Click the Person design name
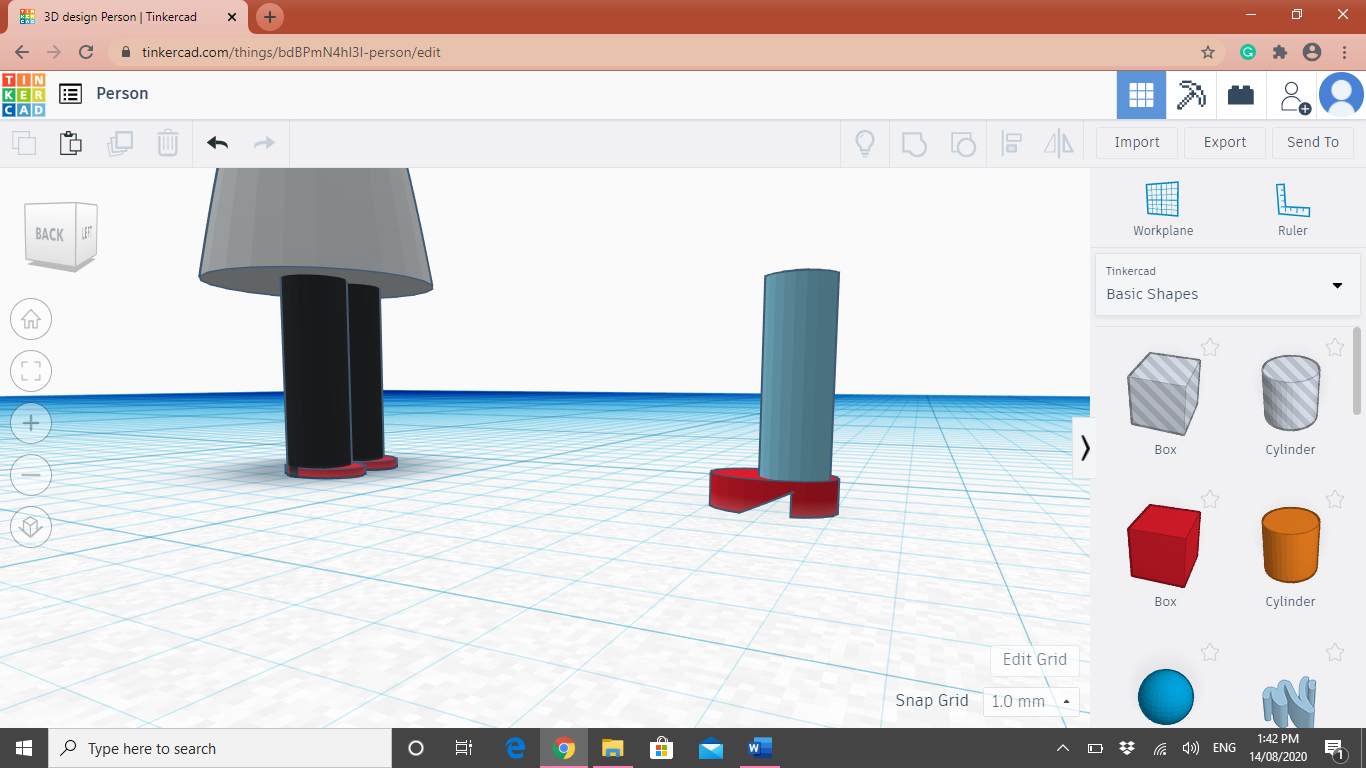The image size is (1366, 768). [122, 94]
